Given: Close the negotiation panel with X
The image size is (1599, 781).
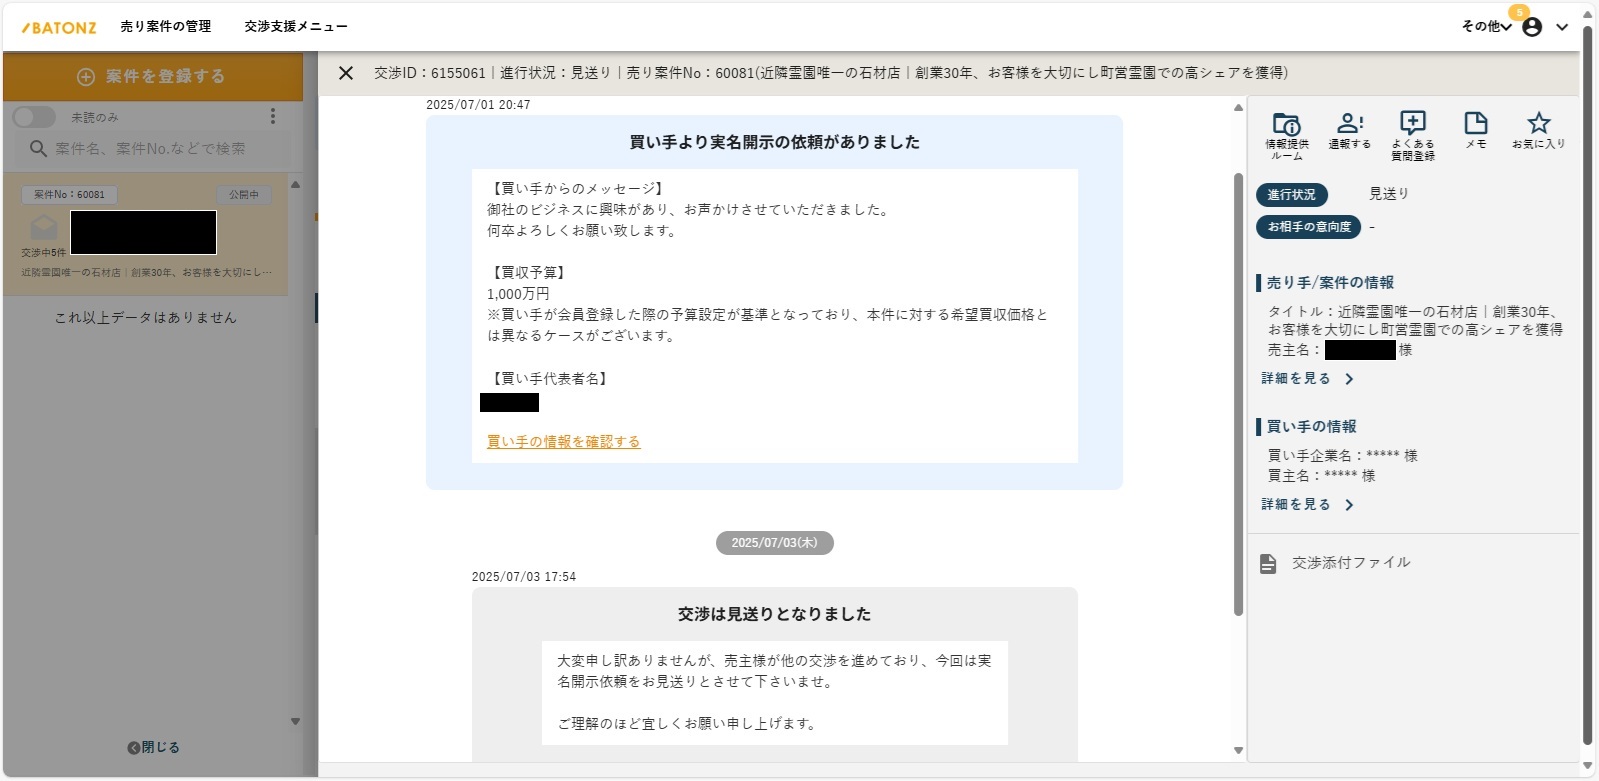Looking at the screenshot, I should 346,73.
